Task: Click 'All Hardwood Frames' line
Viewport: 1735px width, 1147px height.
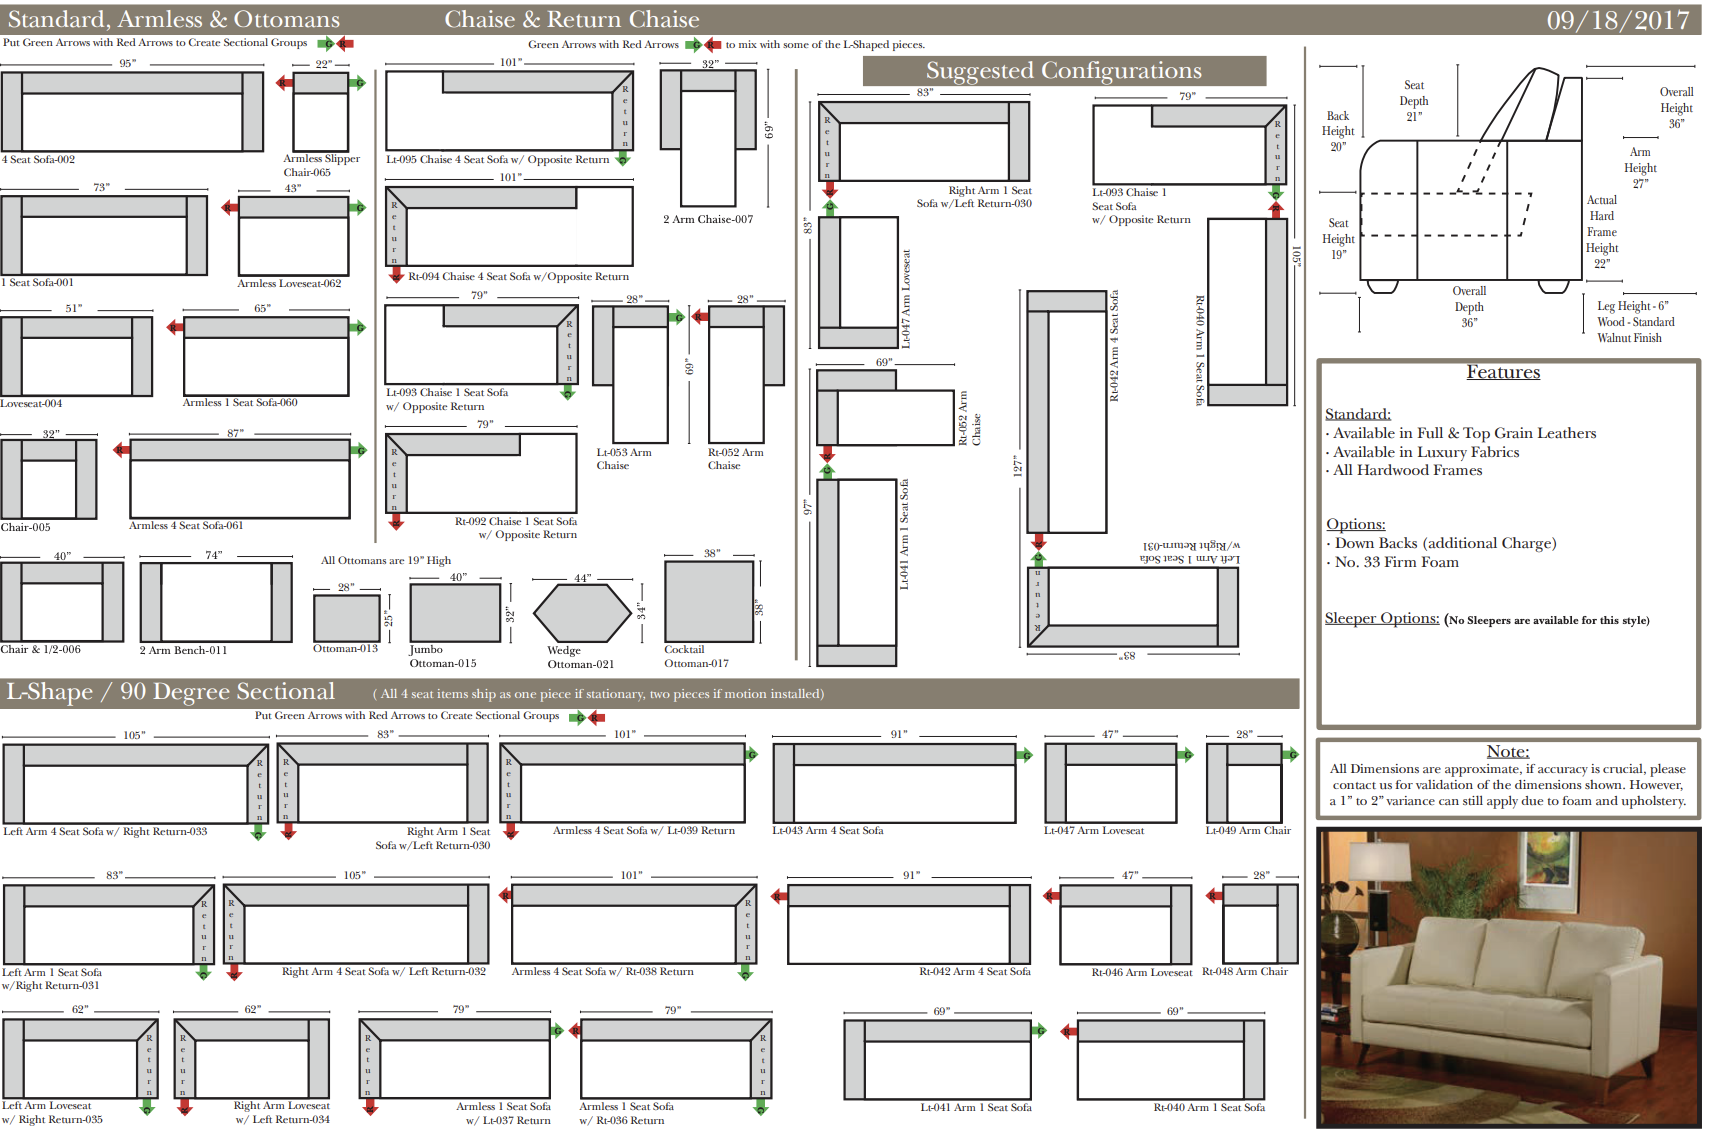Action: click(x=1407, y=470)
